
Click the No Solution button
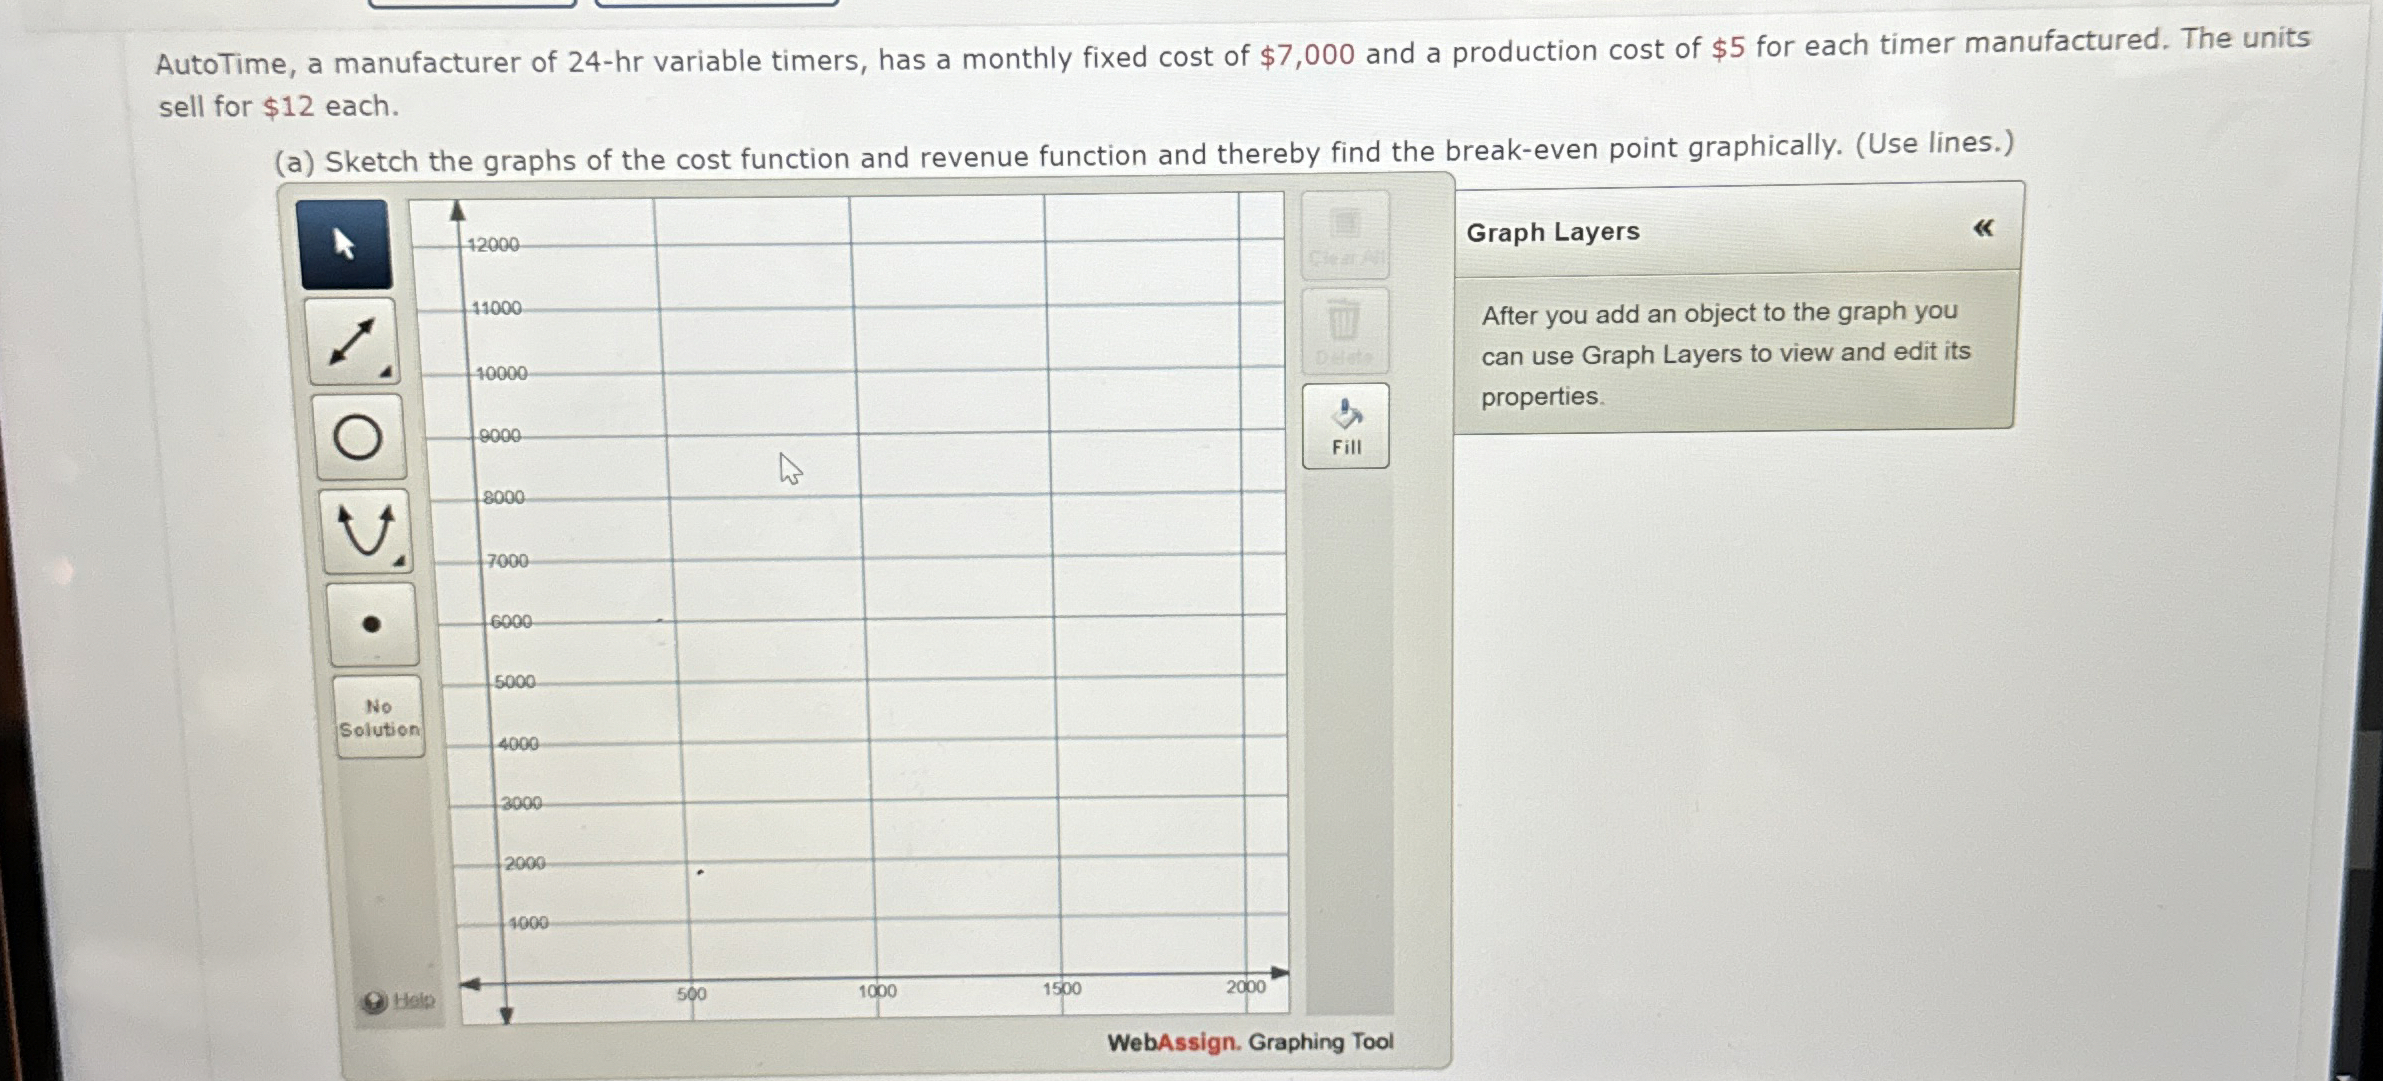[x=379, y=718]
